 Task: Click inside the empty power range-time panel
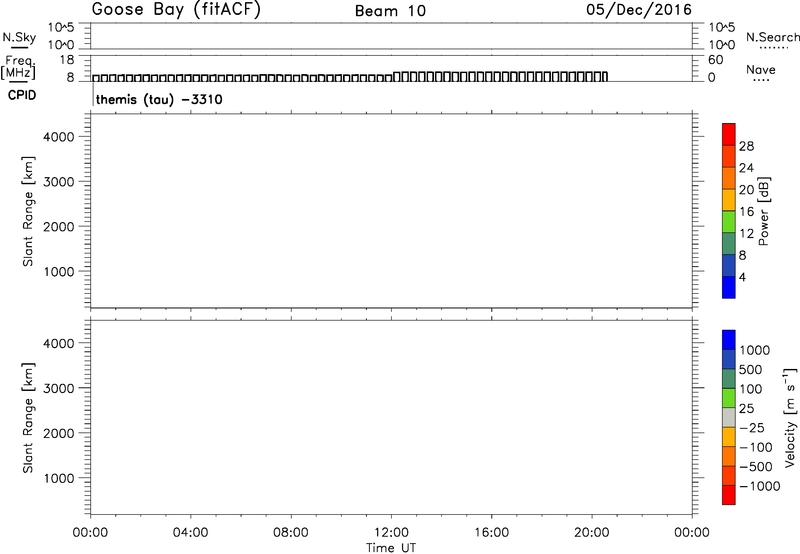click(391, 211)
